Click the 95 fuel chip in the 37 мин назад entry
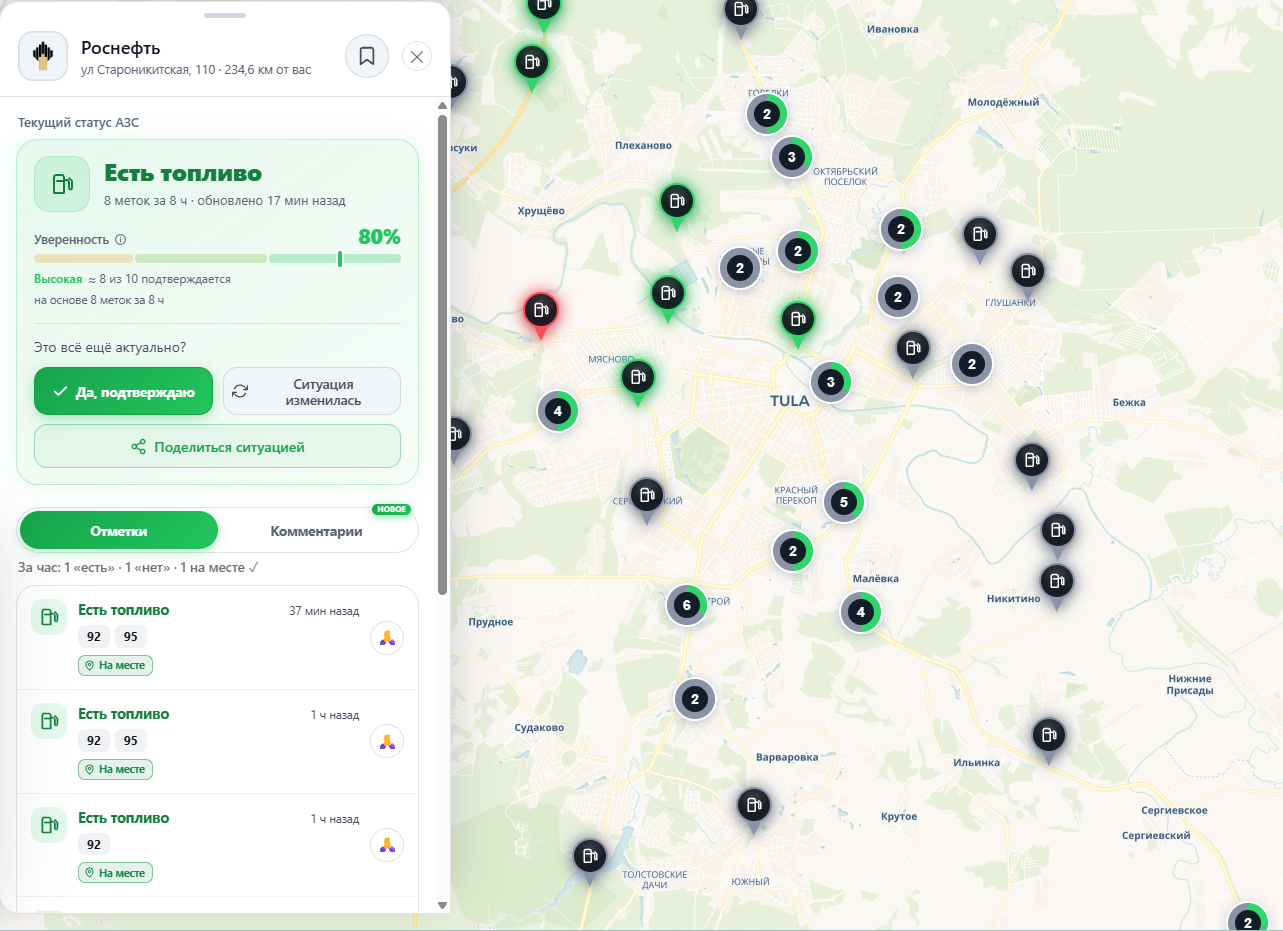The image size is (1283, 931). pos(131,637)
